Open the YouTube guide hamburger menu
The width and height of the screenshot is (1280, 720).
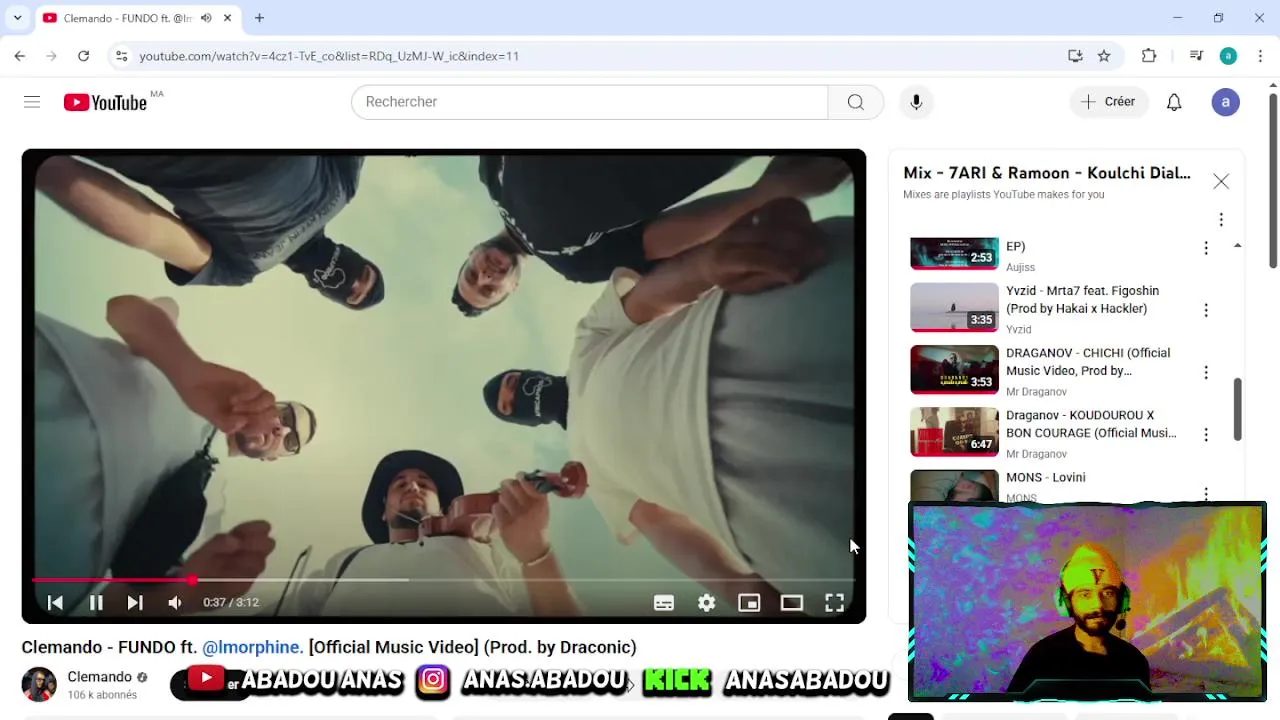[32, 102]
